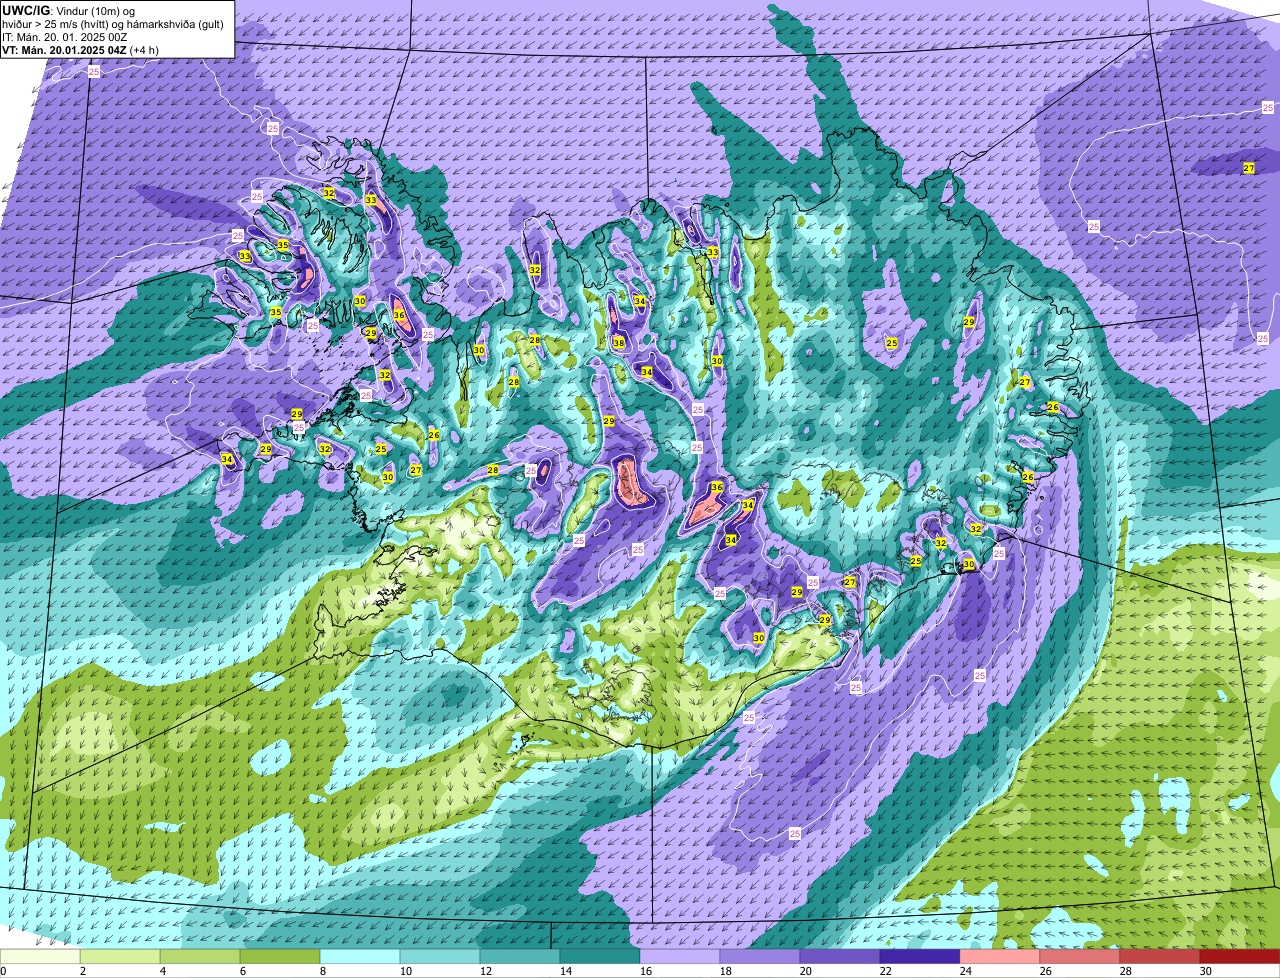Screen dimensions: 1280x978
Task: Select the olive green 6–8 m/s colour swatch
Action: click(281, 957)
